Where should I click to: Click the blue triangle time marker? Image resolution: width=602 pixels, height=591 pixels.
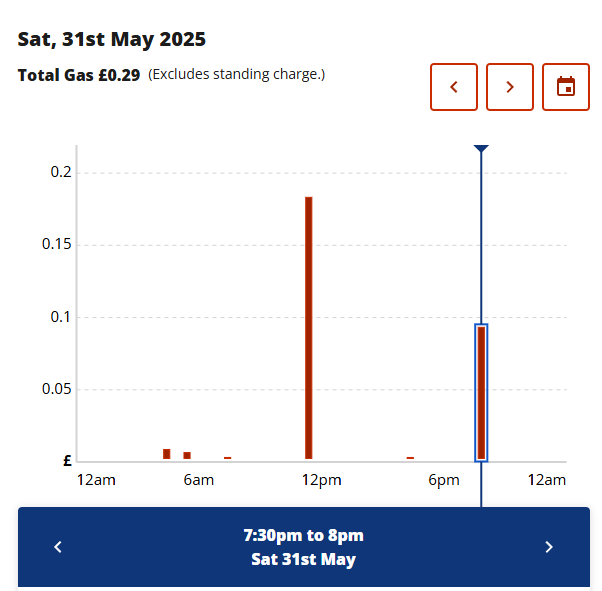[481, 148]
